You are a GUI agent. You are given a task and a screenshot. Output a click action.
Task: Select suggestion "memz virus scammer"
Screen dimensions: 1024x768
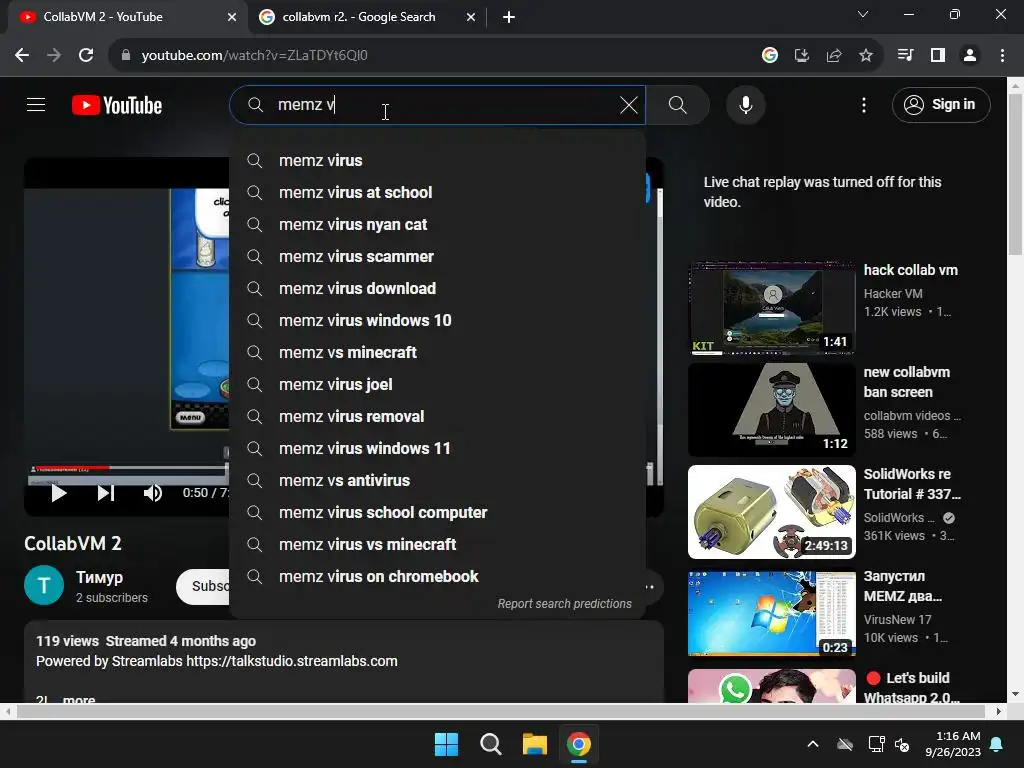coord(437,257)
